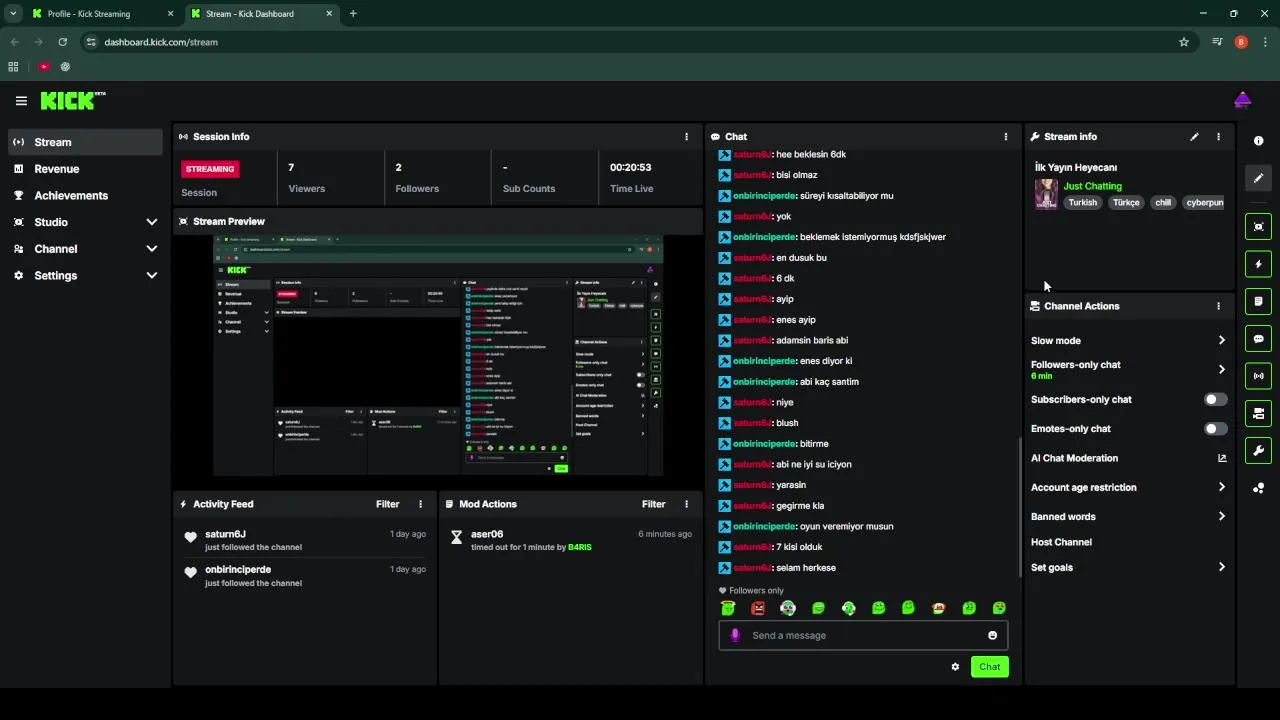Open Followers-only chat options
The width and height of the screenshot is (1280, 720).
1128,370
